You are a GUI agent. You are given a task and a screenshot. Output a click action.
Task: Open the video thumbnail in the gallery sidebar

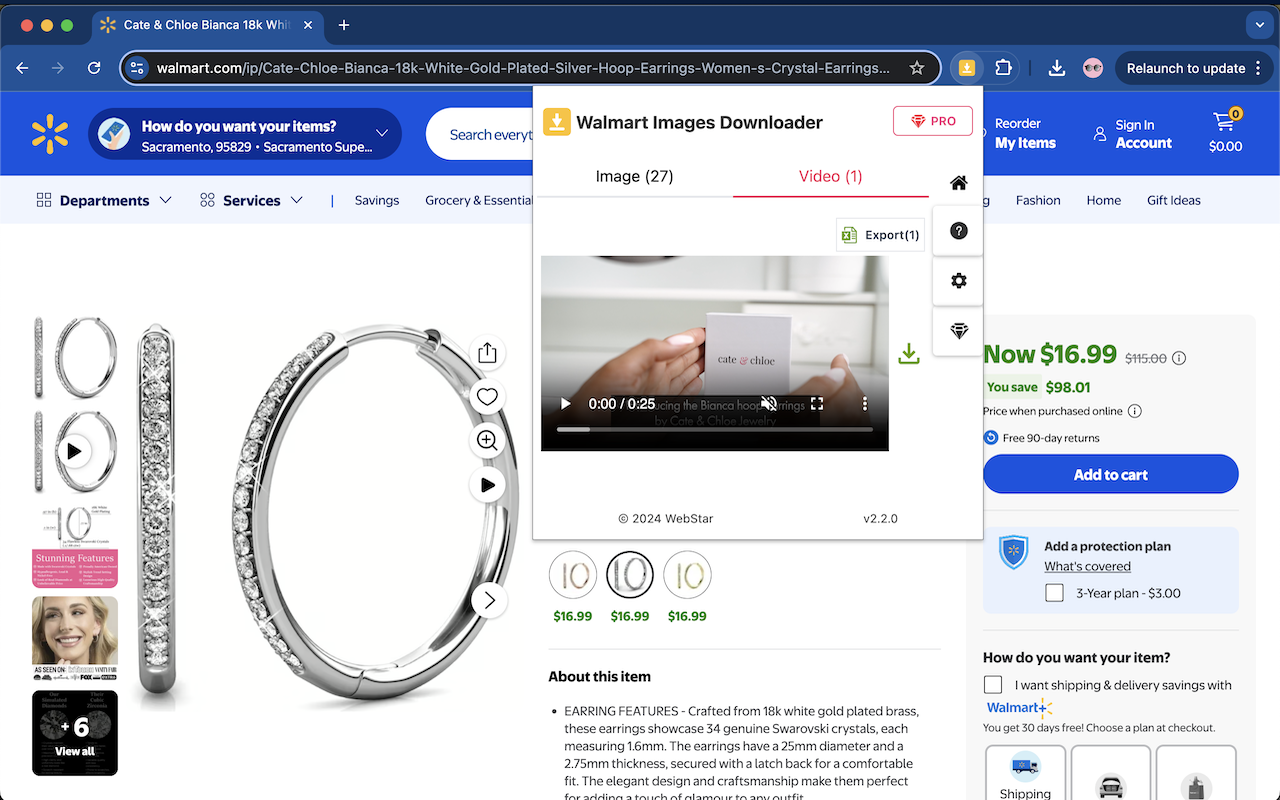point(74,450)
